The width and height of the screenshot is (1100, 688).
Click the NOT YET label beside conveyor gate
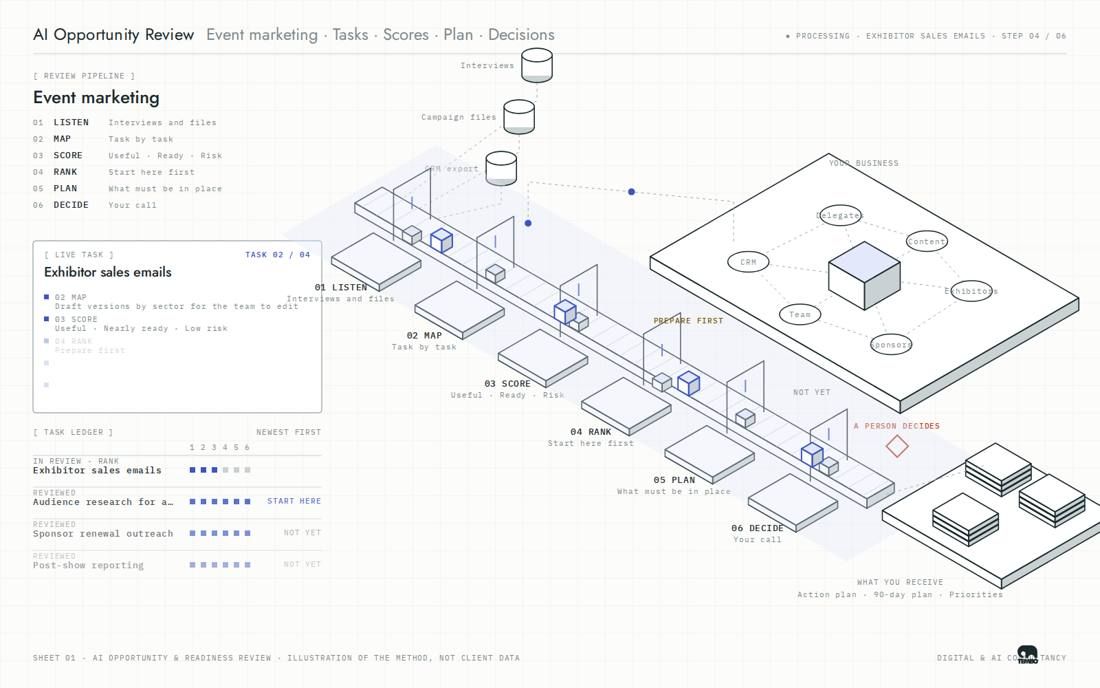click(812, 392)
